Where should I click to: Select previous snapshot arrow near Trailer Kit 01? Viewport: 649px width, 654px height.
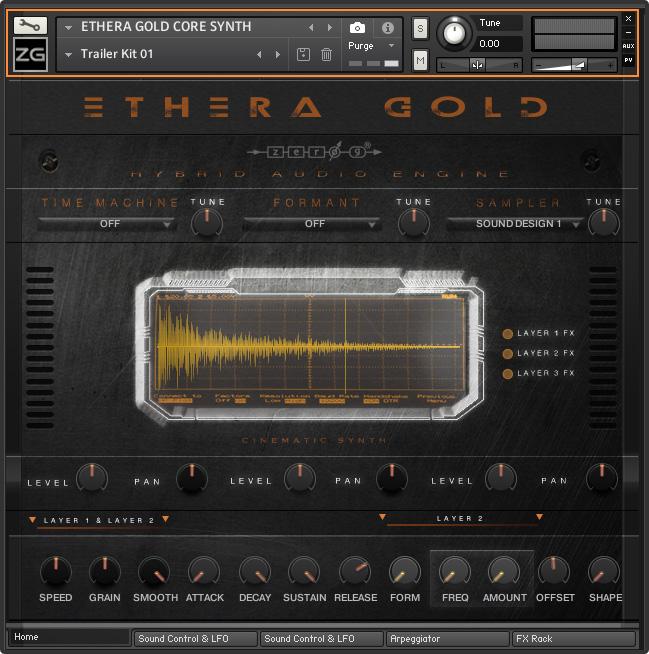(x=259, y=55)
